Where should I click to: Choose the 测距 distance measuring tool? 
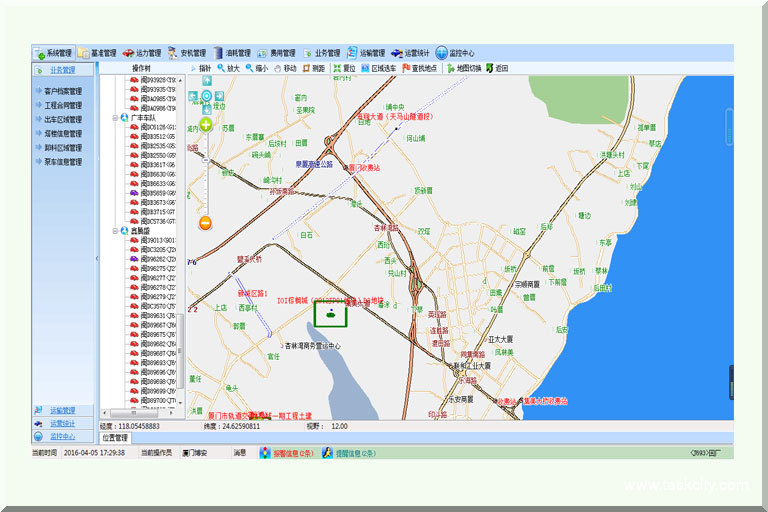click(x=313, y=68)
